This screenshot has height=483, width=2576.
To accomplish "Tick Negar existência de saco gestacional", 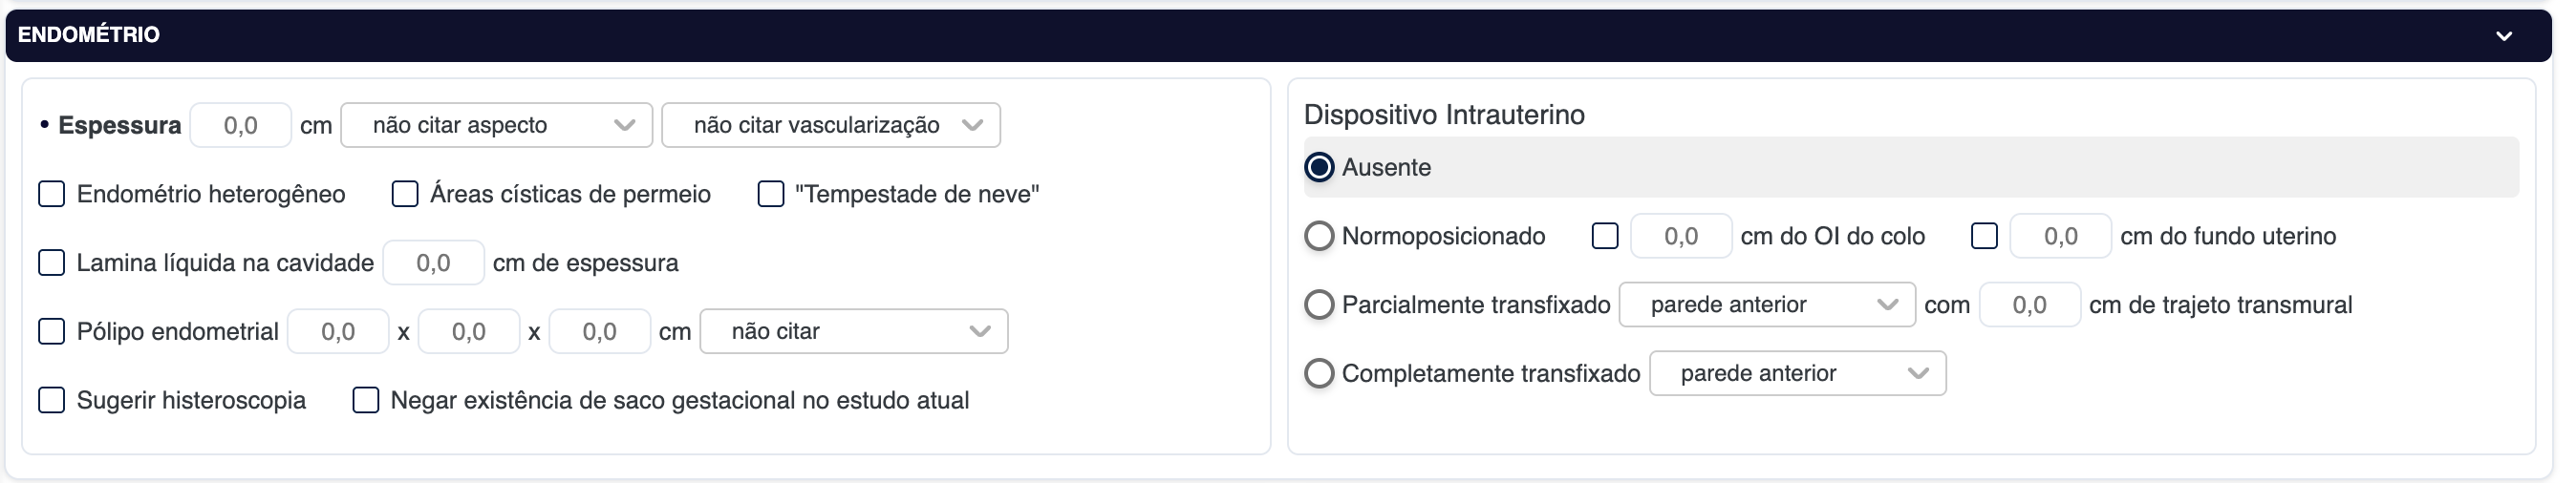I will [366, 400].
